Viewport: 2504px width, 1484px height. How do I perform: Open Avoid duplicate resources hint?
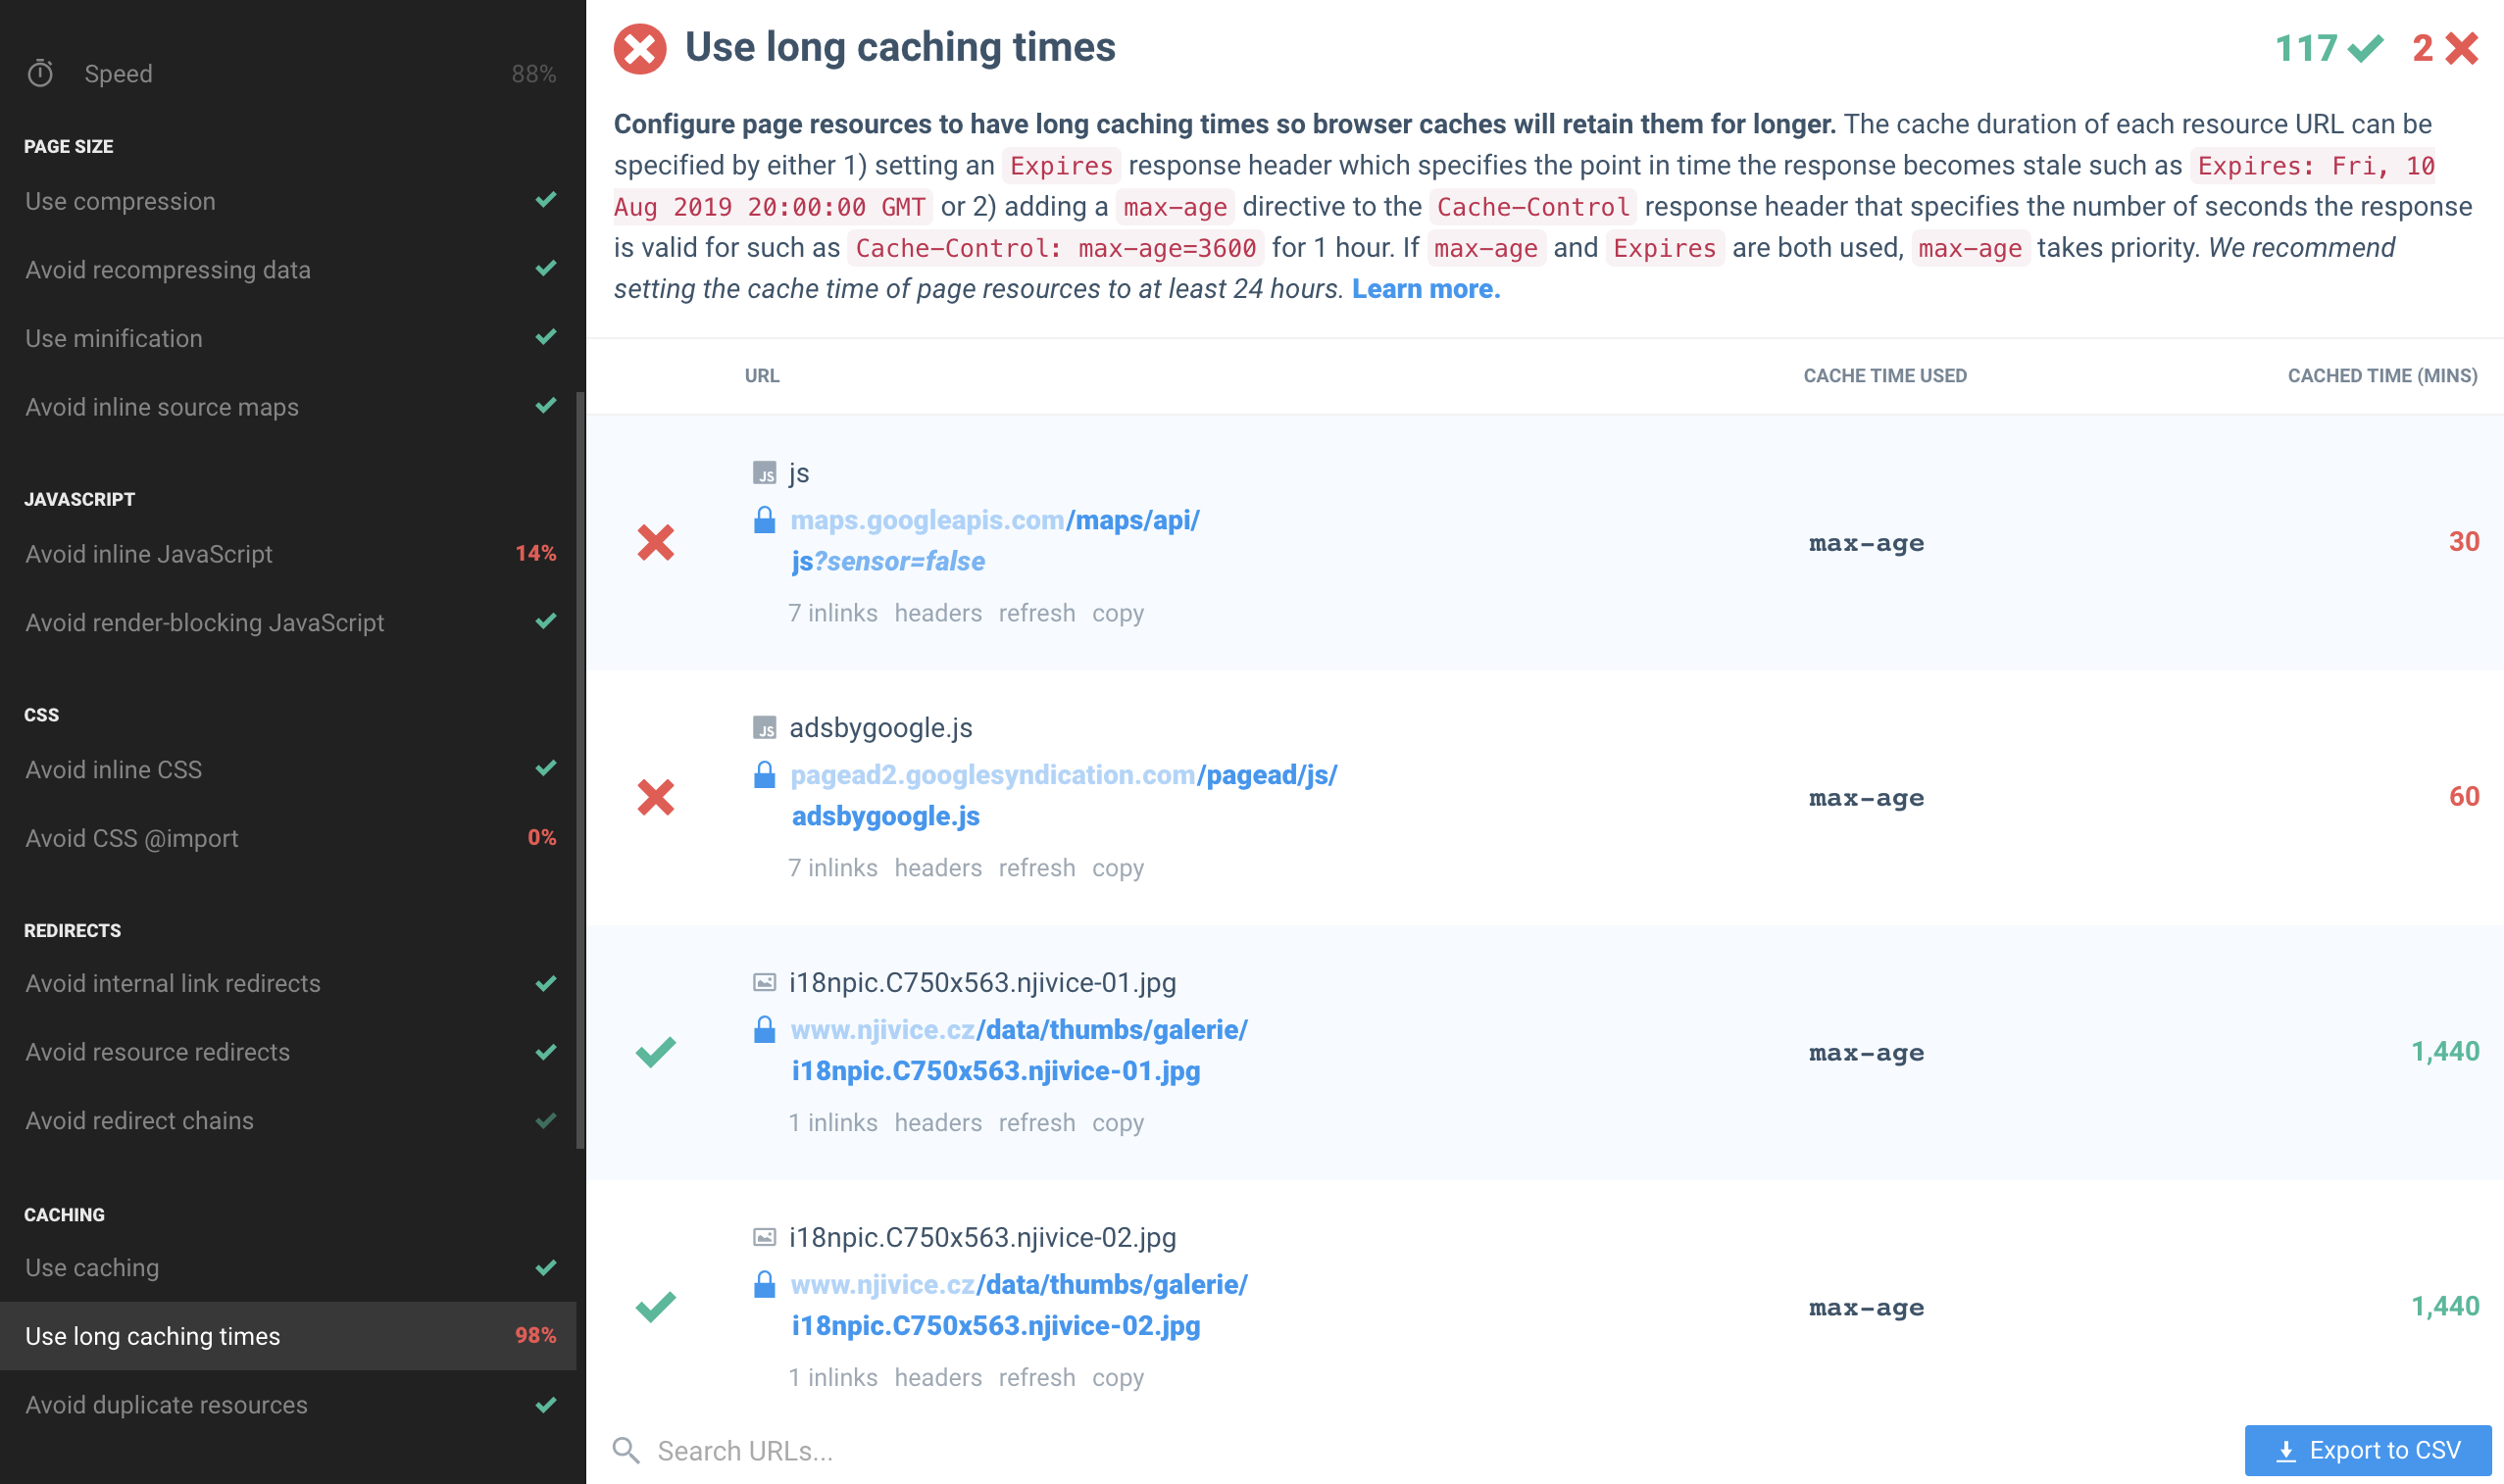(166, 1405)
